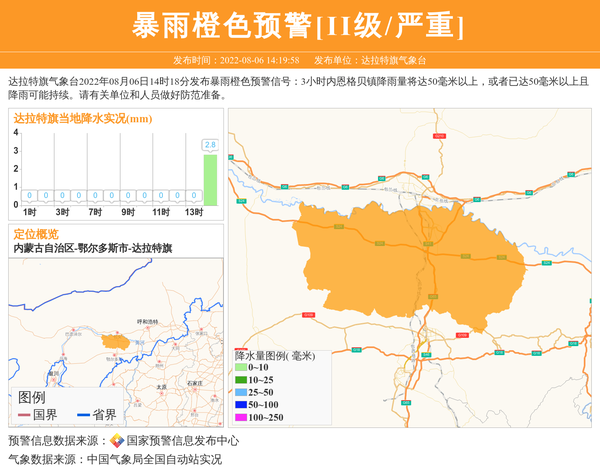Select the green 13时 rainfall bar

click(x=210, y=180)
